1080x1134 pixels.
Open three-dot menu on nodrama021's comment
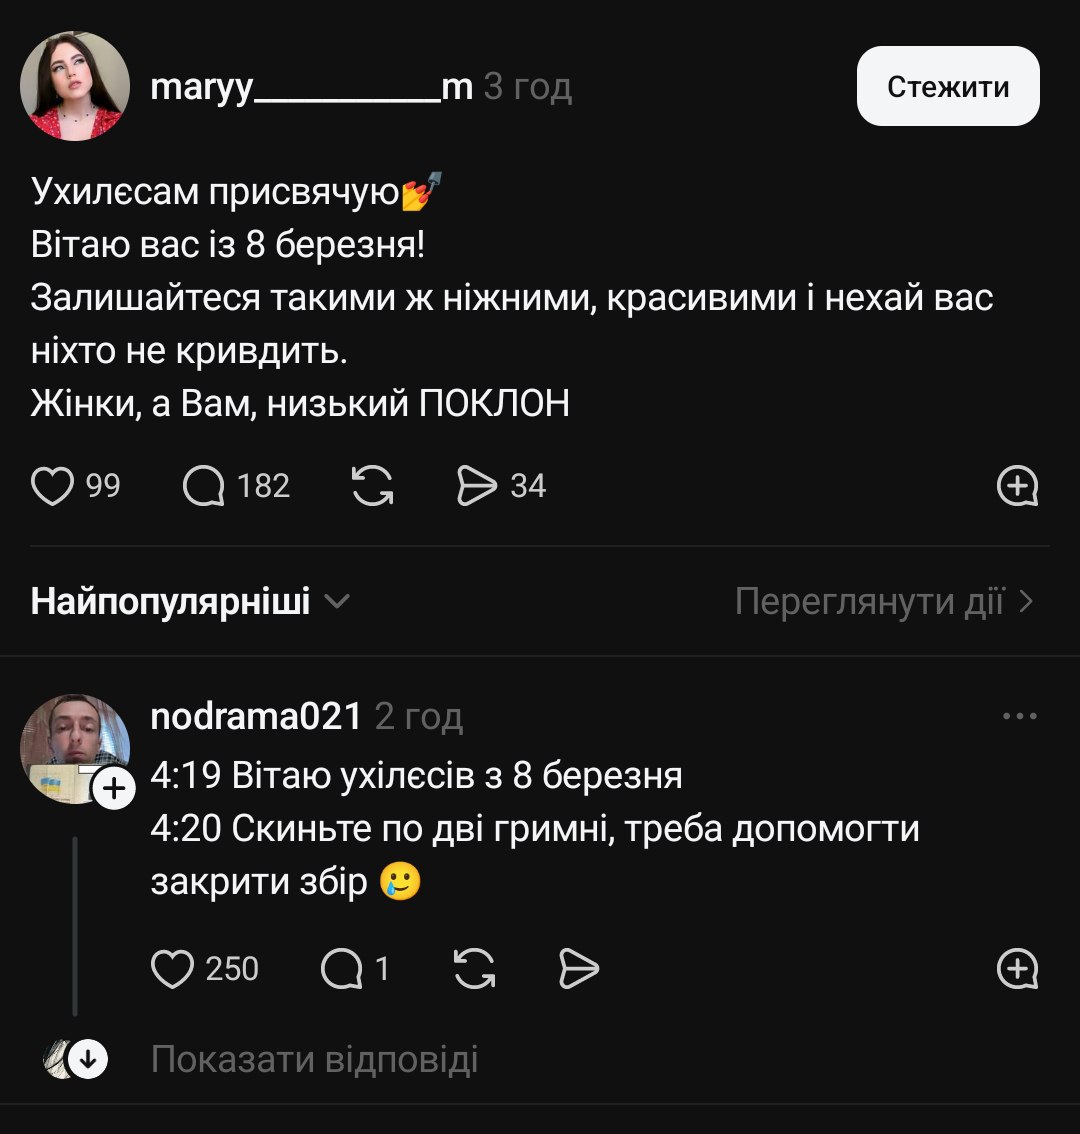tap(1019, 716)
